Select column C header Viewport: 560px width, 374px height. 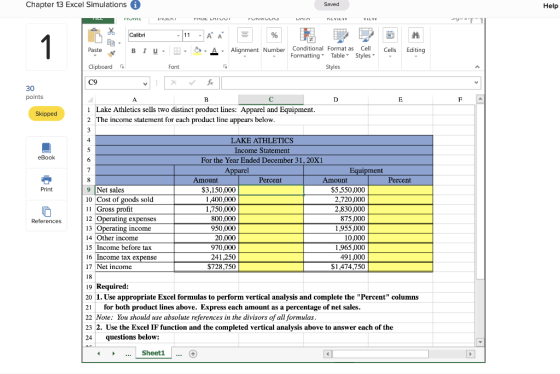click(x=271, y=100)
